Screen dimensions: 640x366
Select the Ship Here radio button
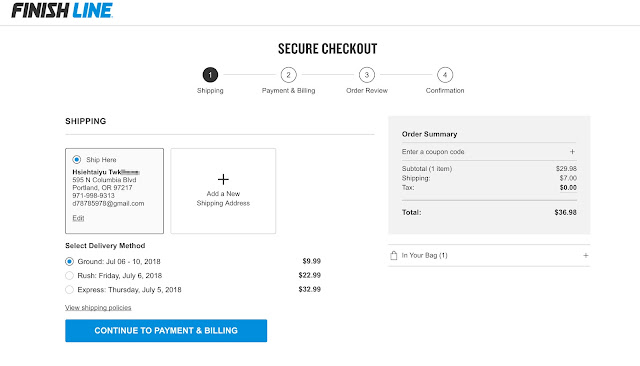pyautogui.click(x=76, y=160)
